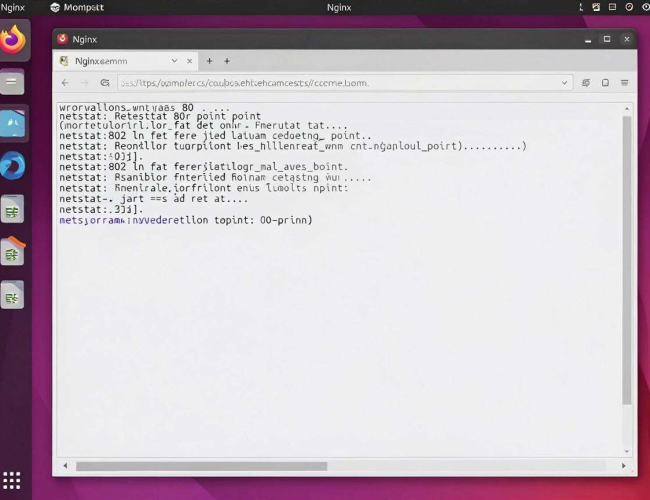Image resolution: width=650 pixels, height=500 pixels.
Task: Show applications grid in dock
Action: click(x=12, y=480)
